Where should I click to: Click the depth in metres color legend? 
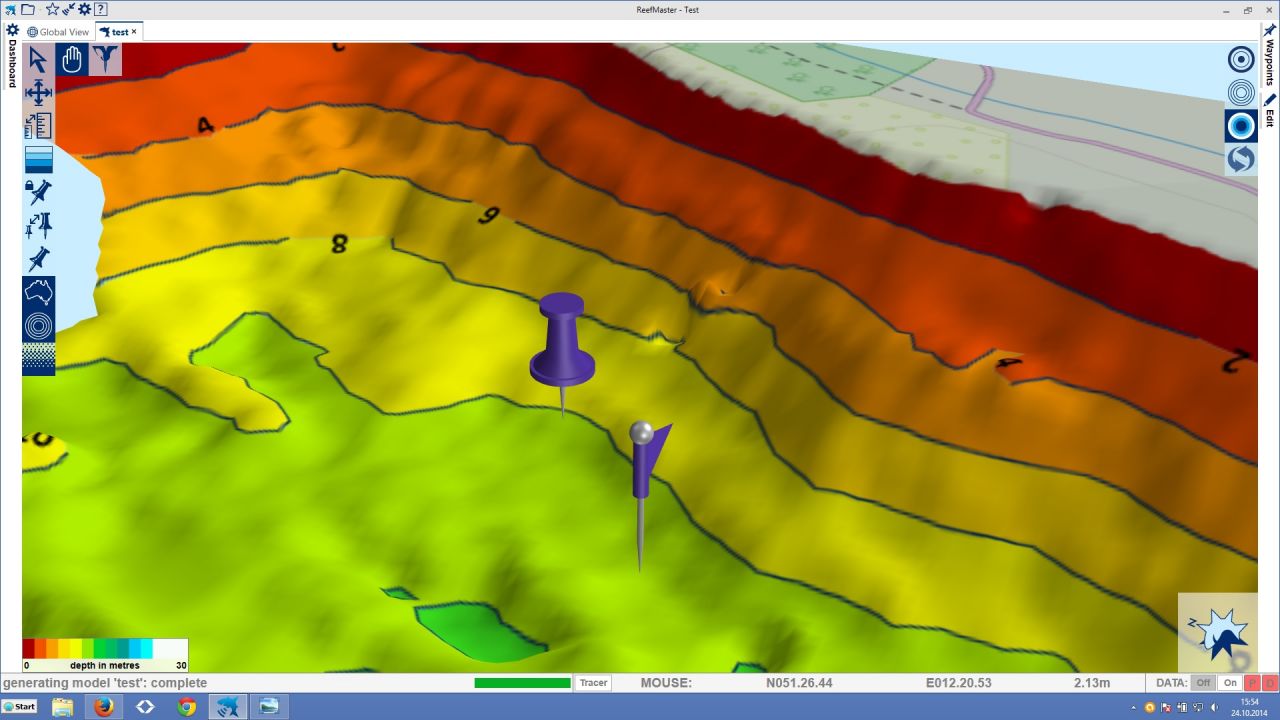pos(105,655)
